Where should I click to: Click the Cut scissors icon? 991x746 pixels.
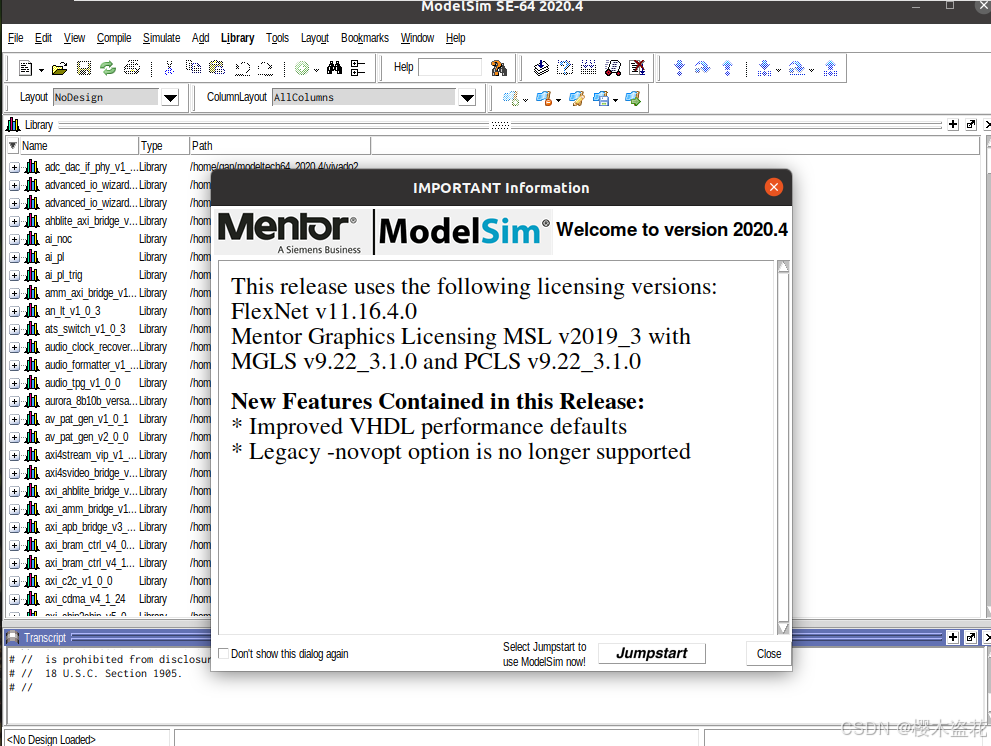(x=169, y=68)
